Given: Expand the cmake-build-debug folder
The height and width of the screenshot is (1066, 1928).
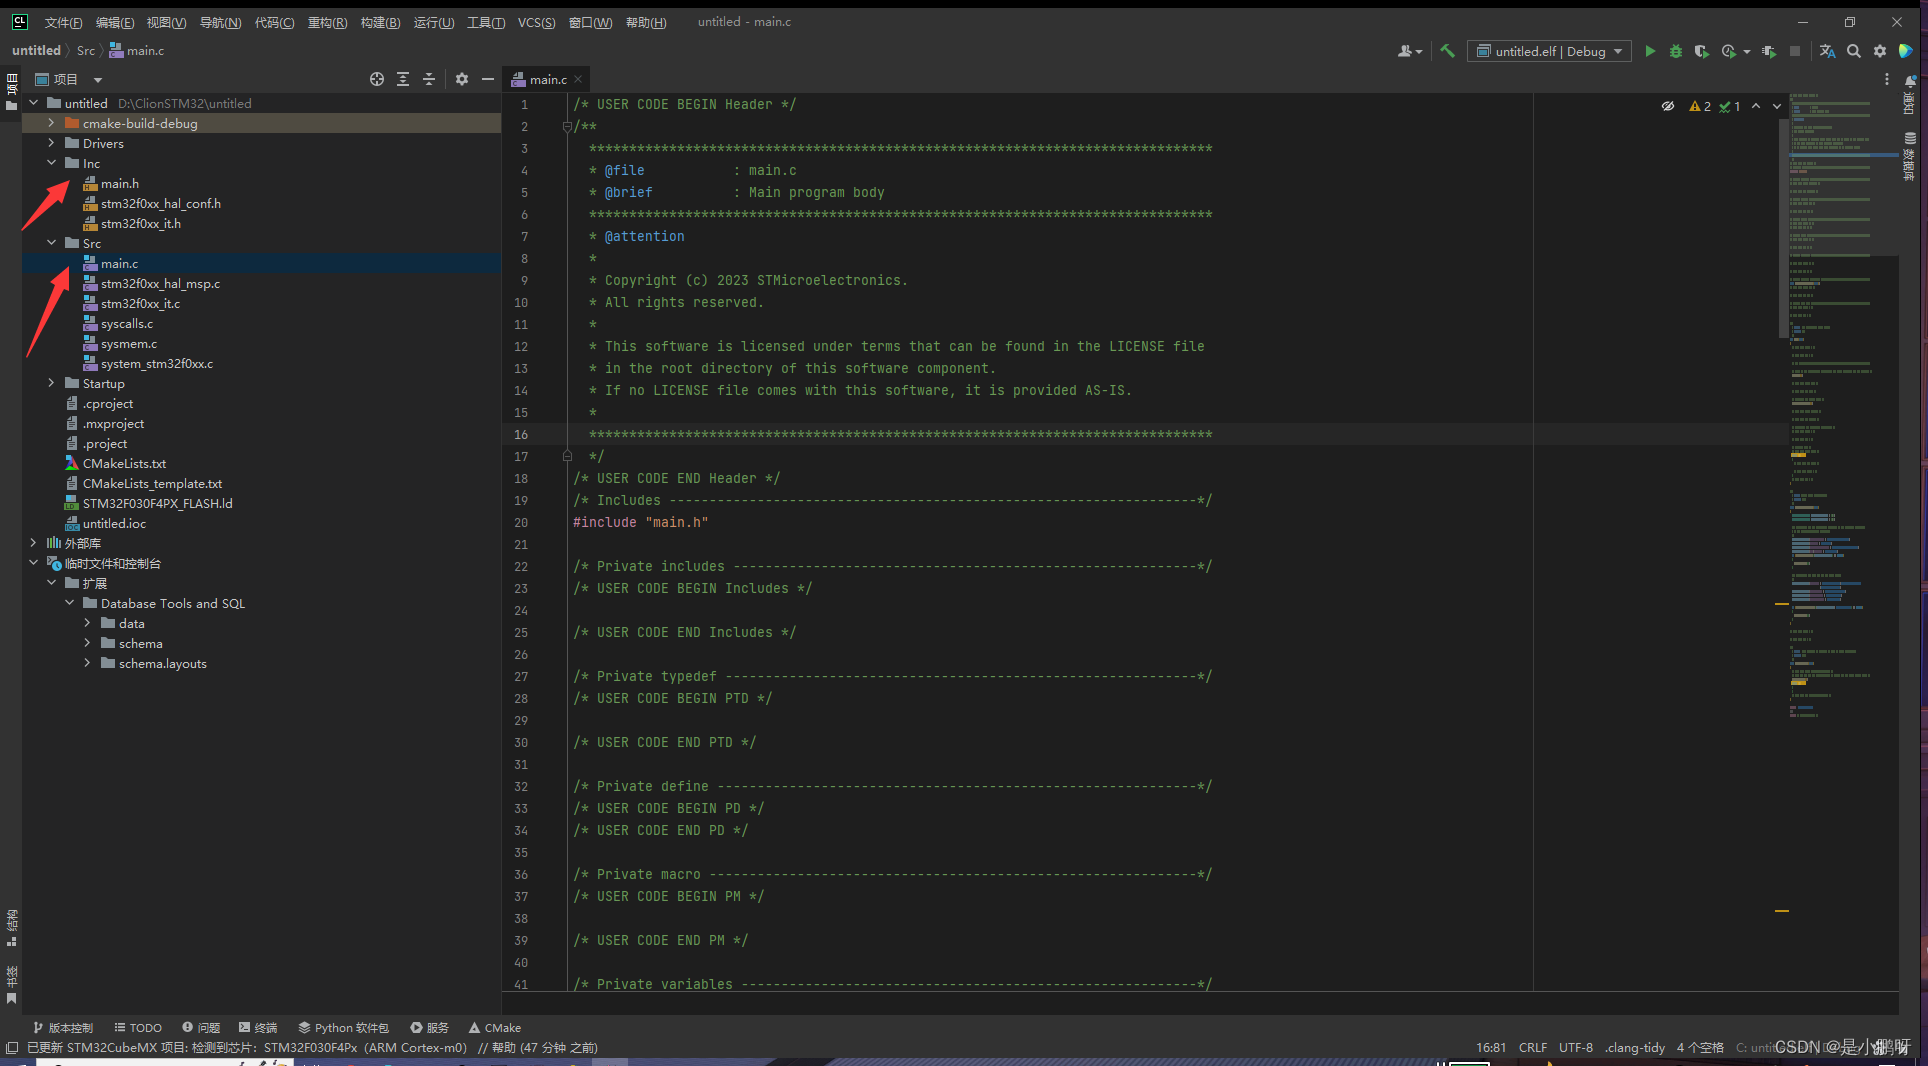Looking at the screenshot, I should coord(51,123).
